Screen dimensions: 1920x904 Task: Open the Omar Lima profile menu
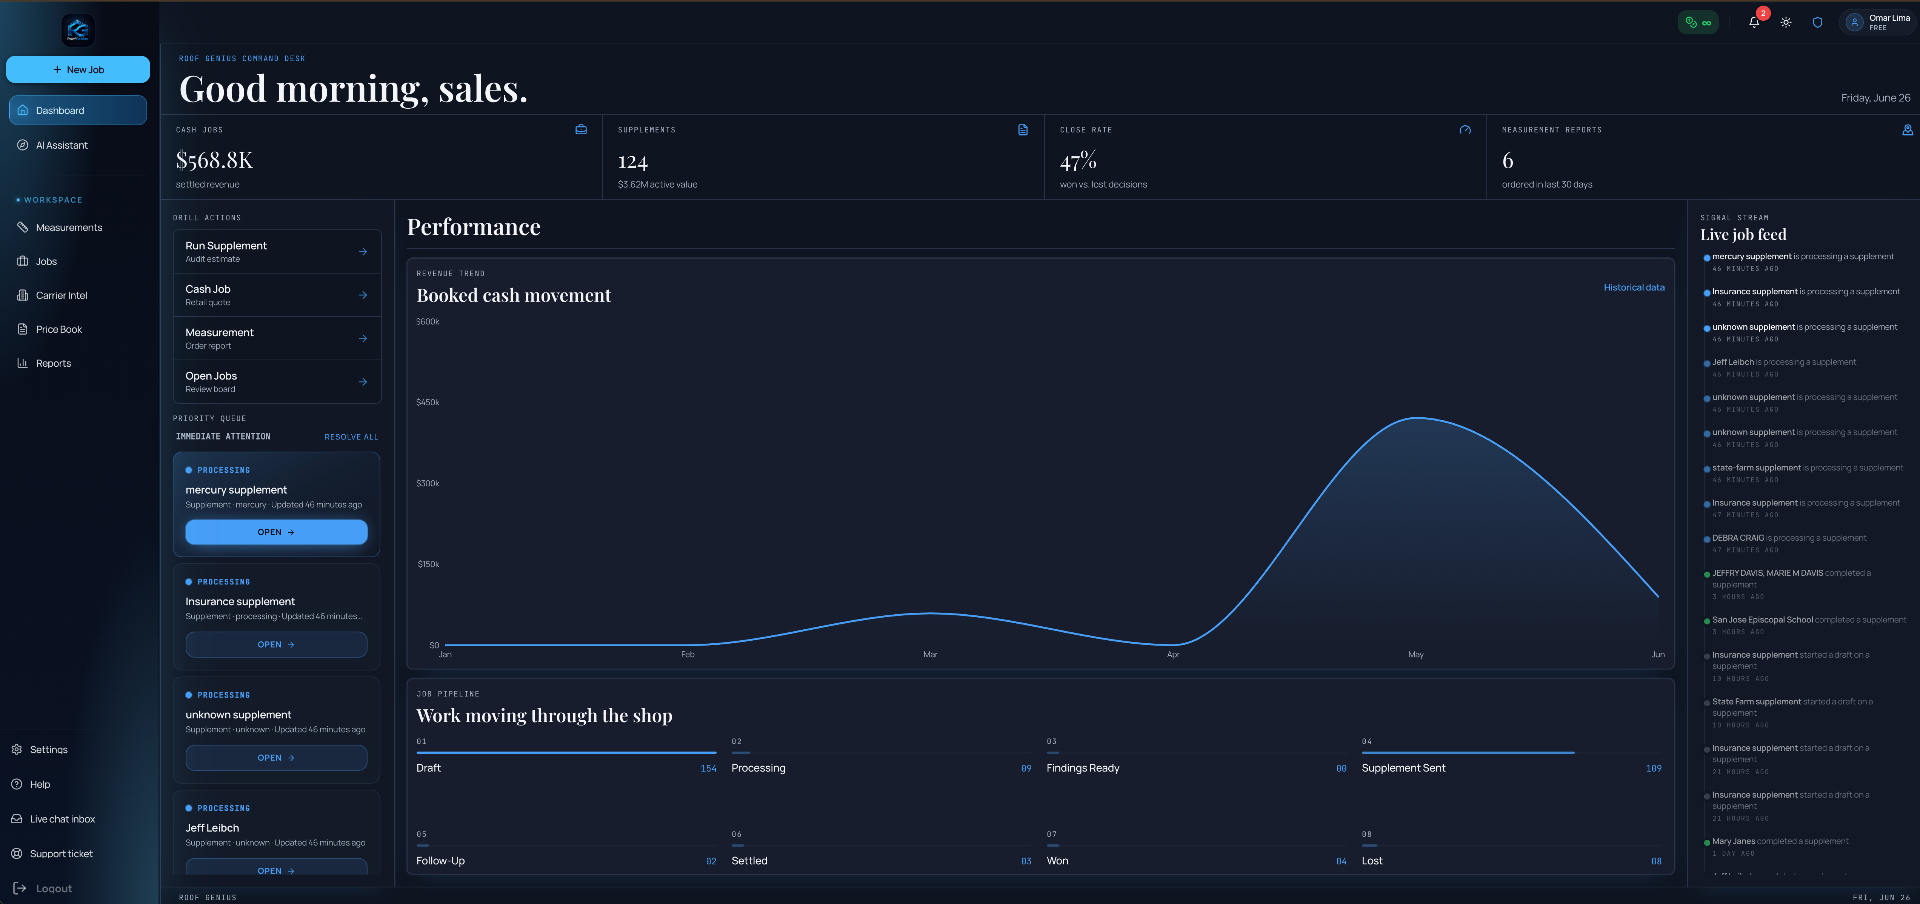click(x=1877, y=22)
